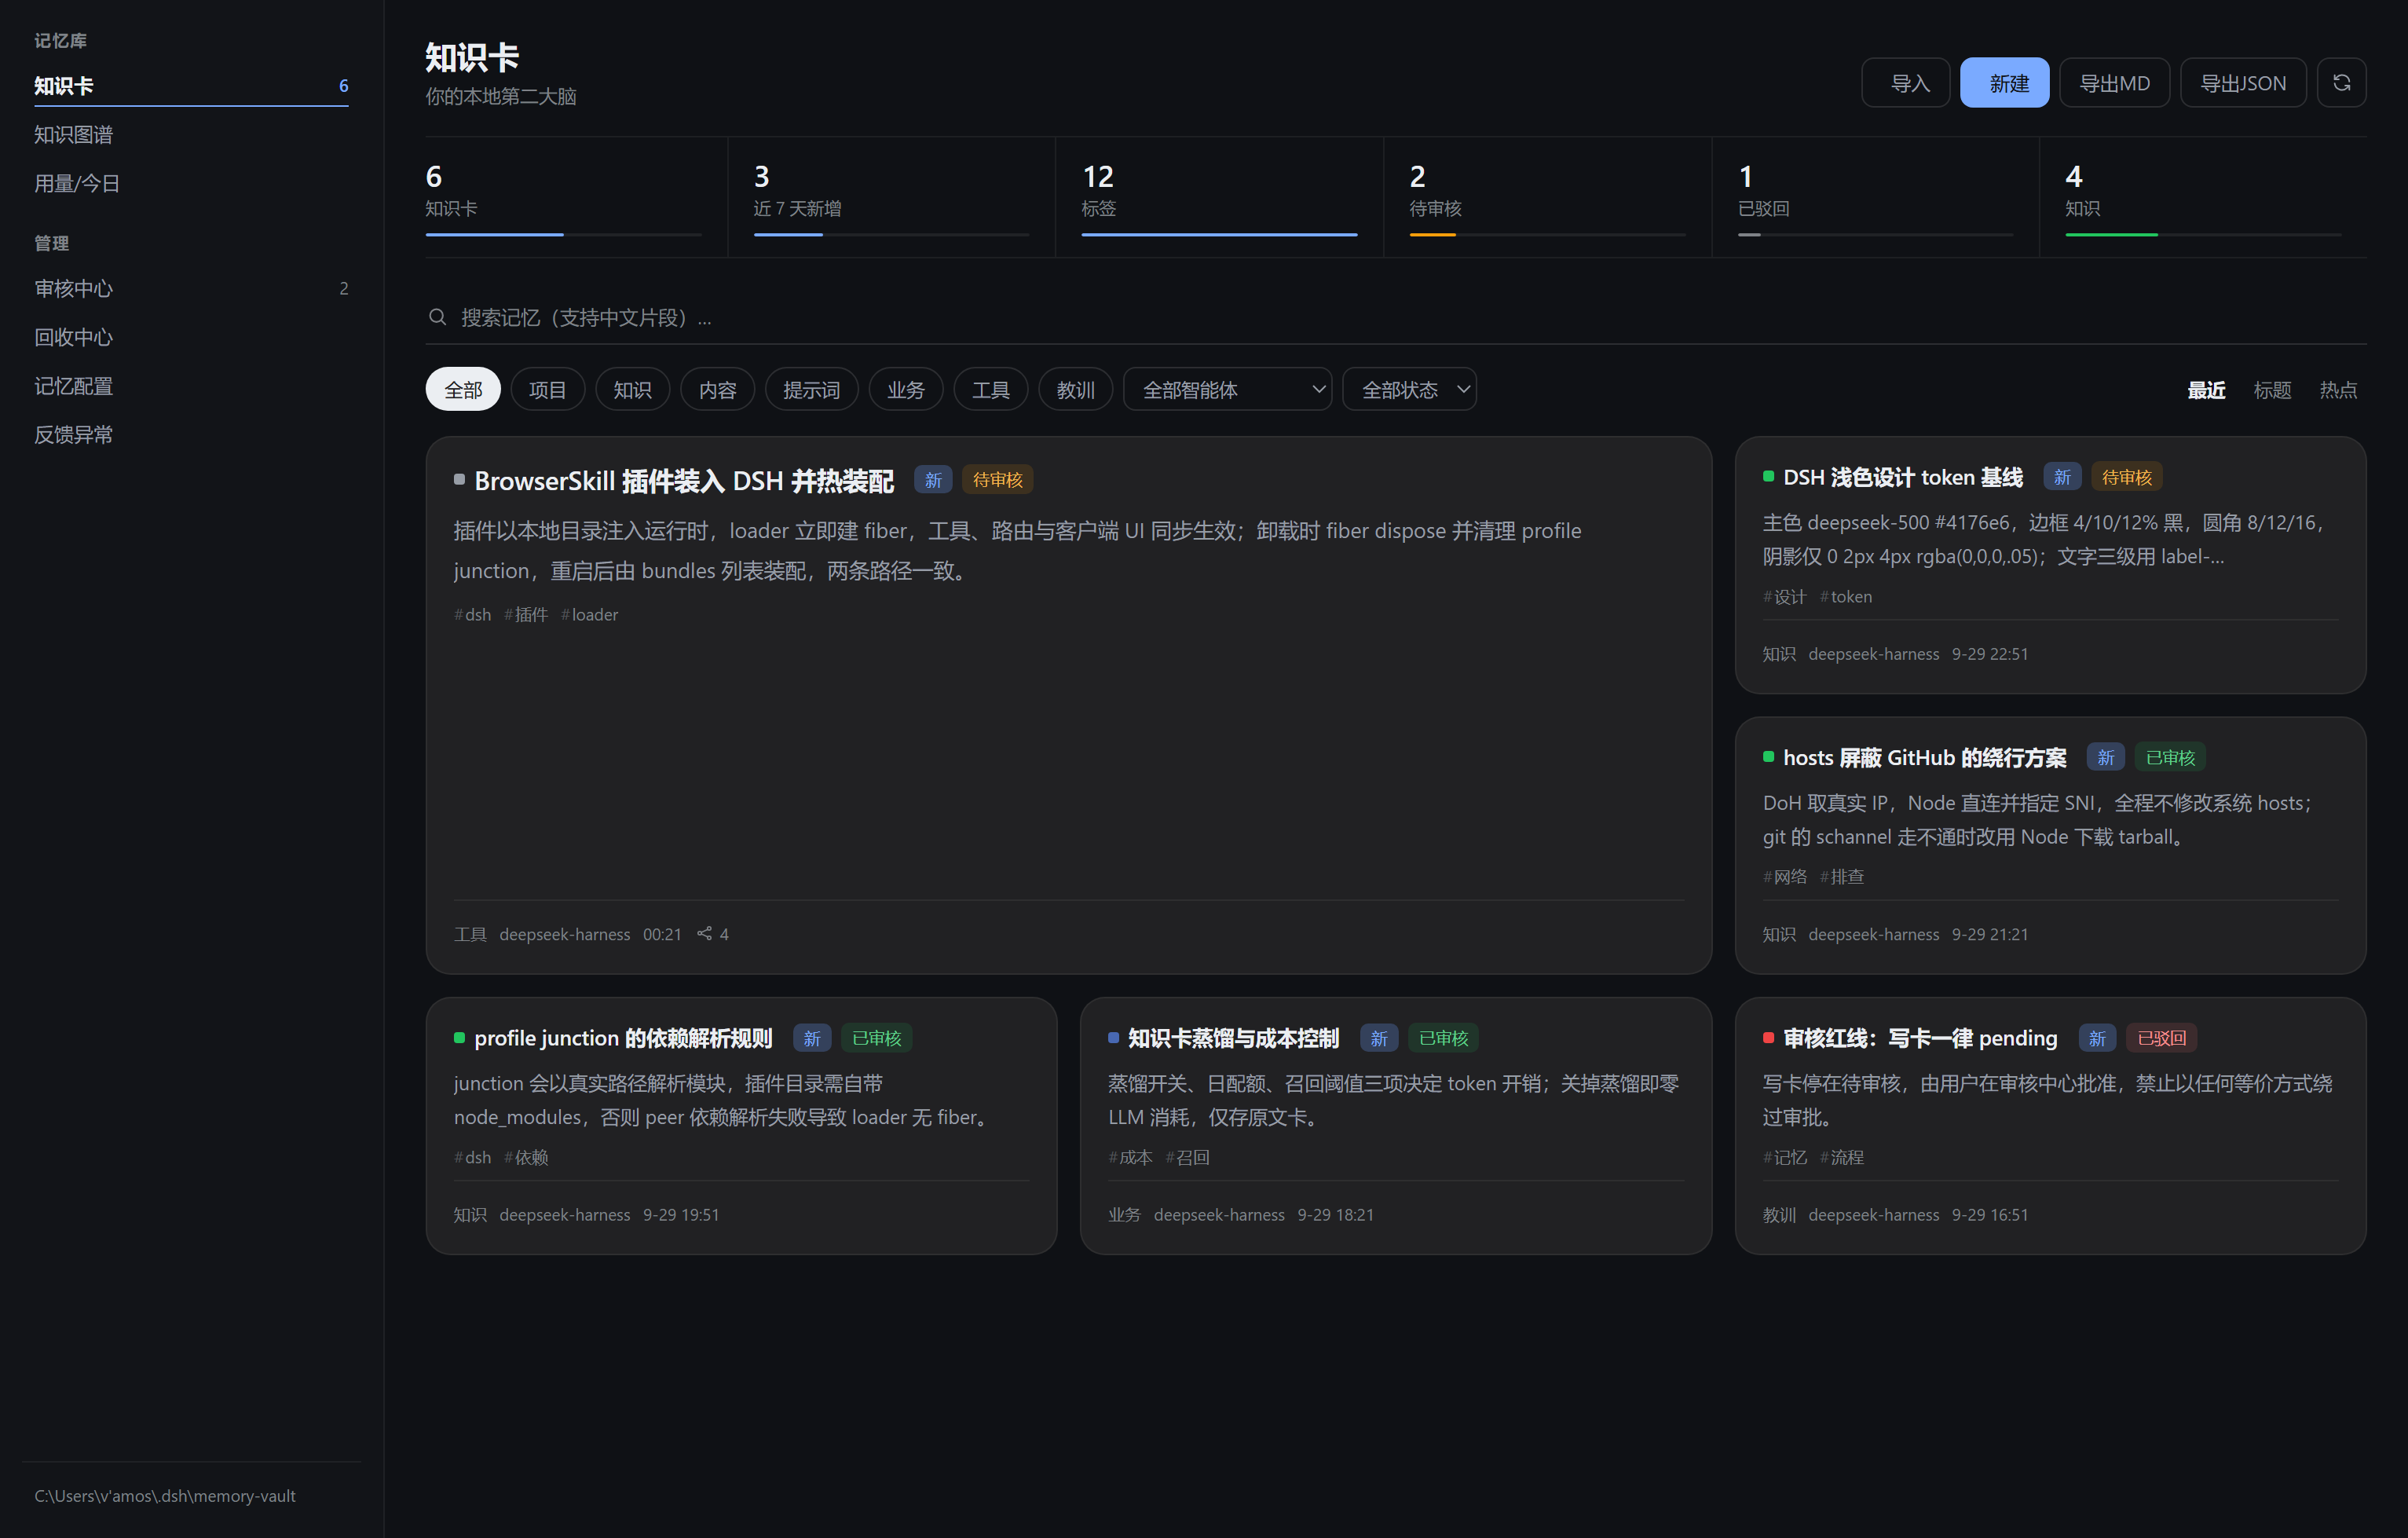The height and width of the screenshot is (1538, 2408).
Task: Click the 已驳回 badge on 审核红线 card
Action: [2161, 1038]
